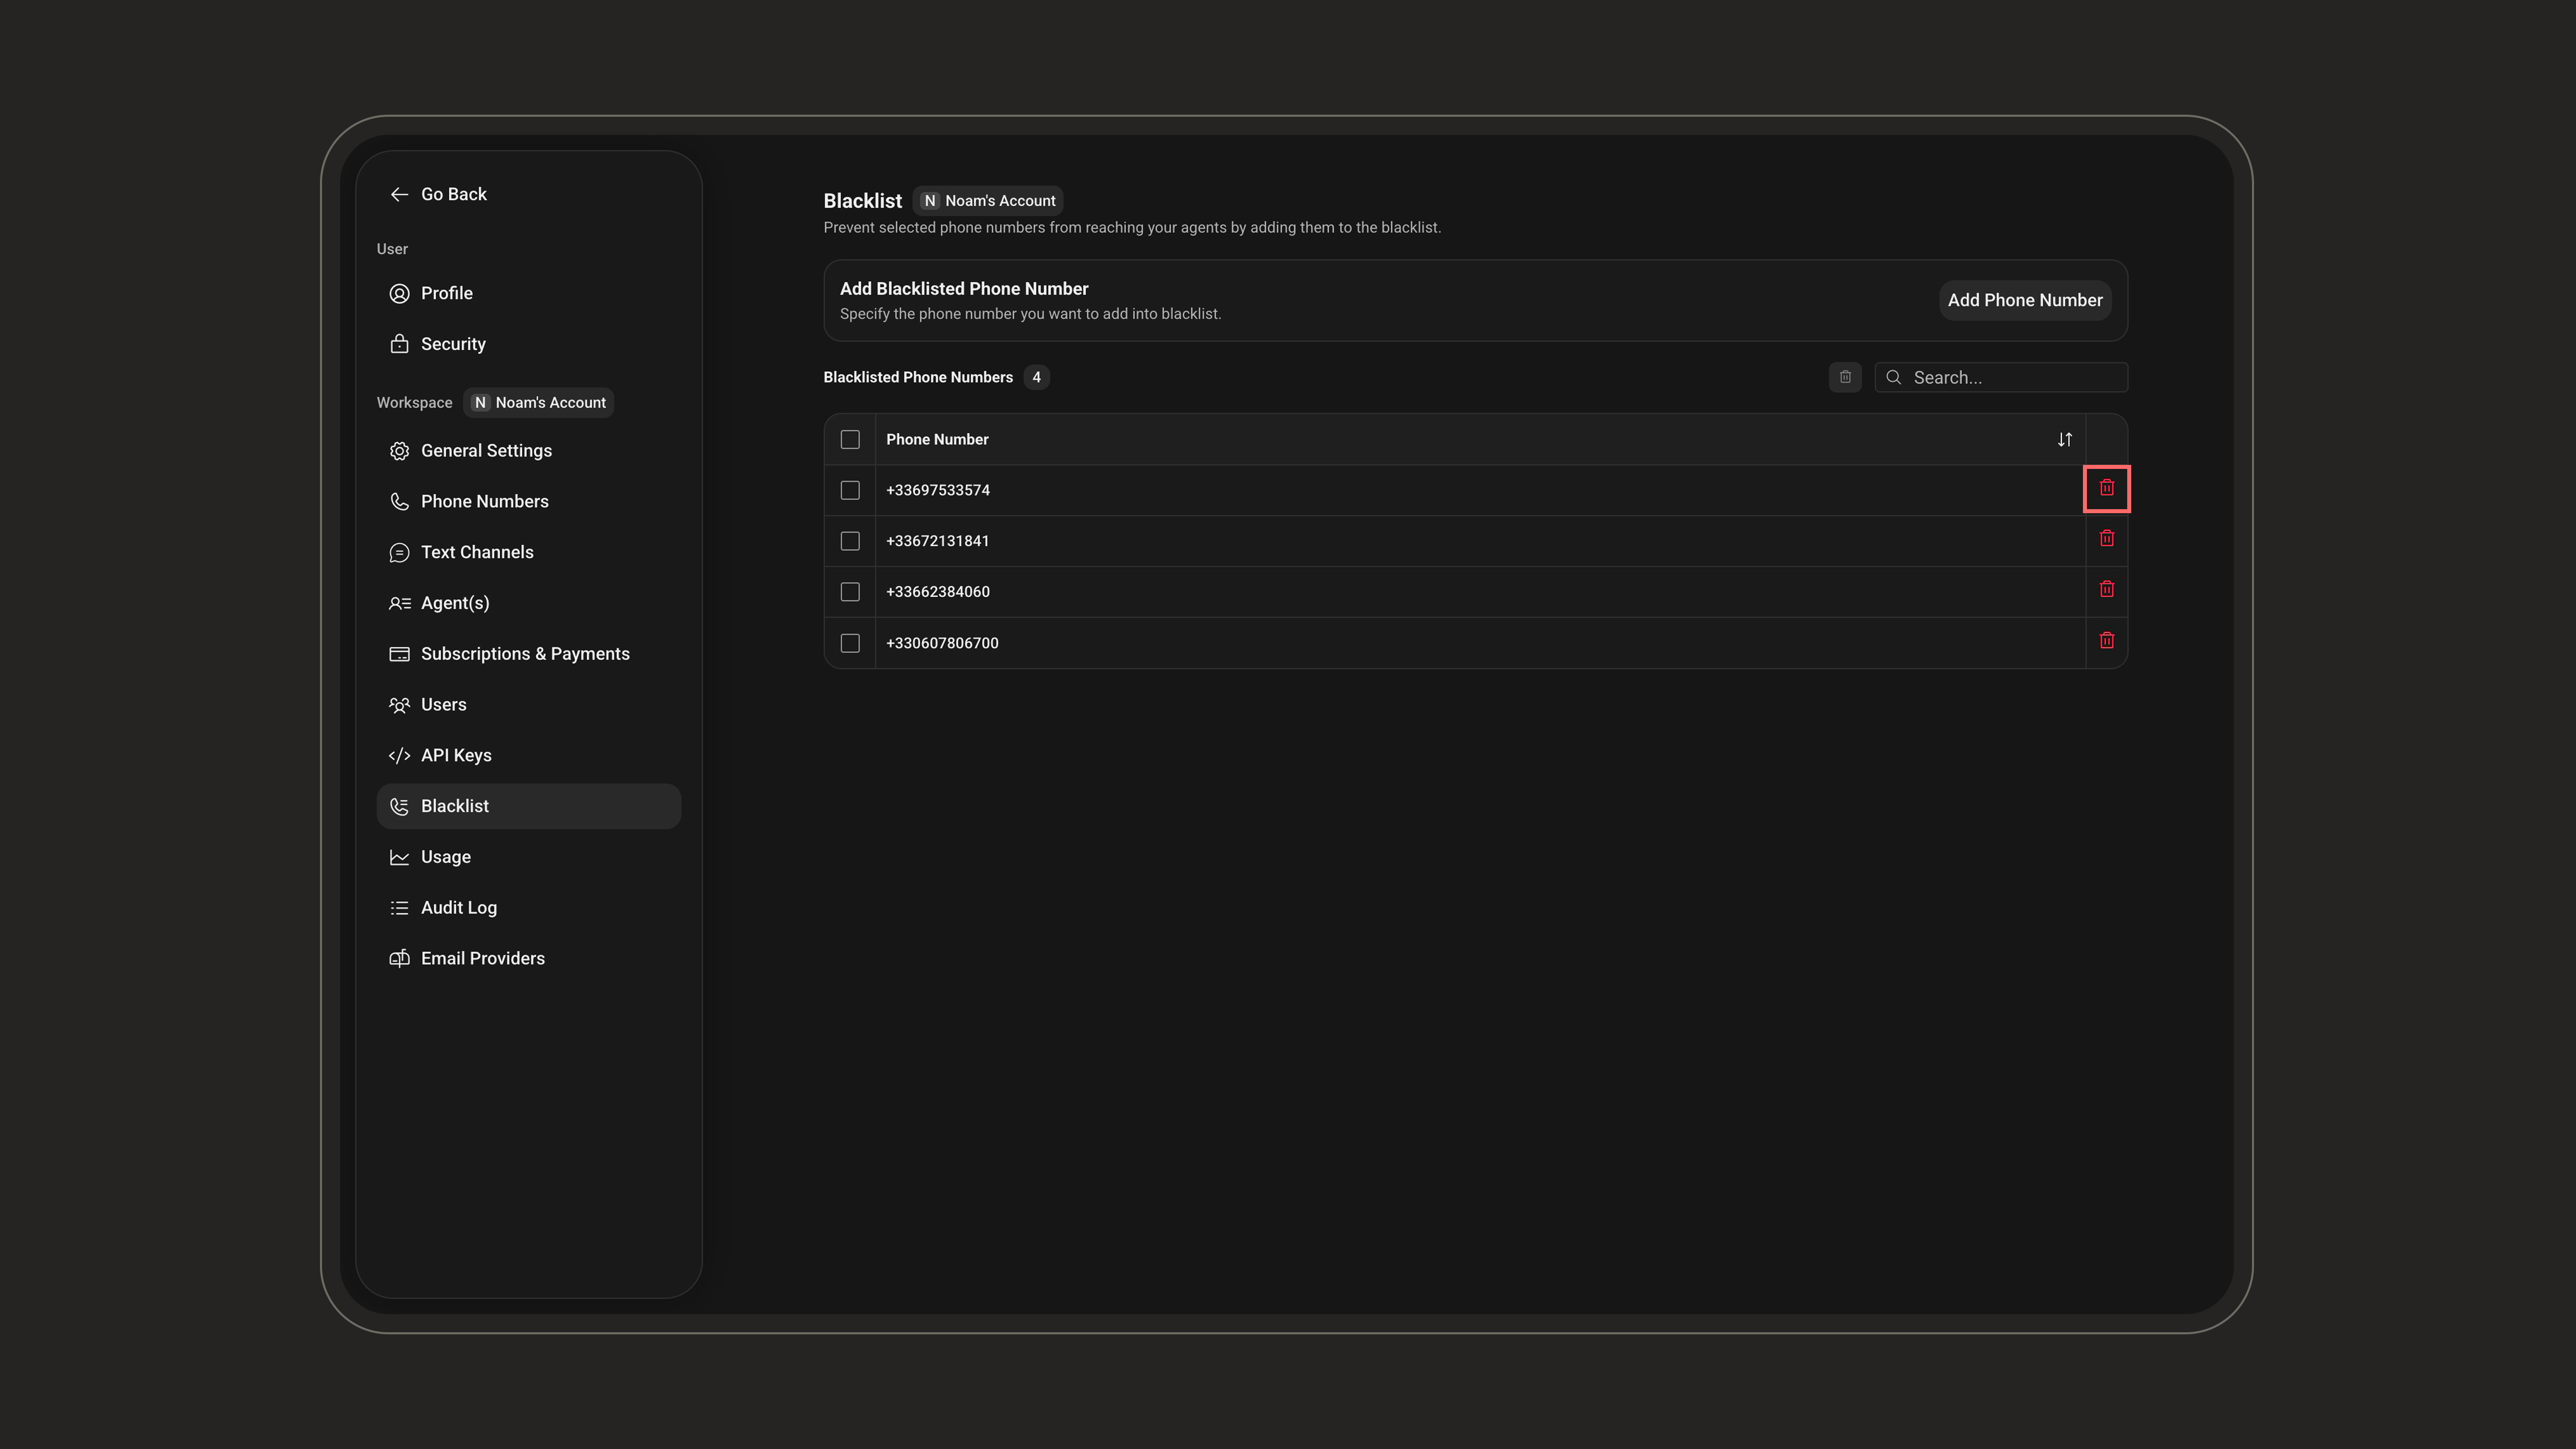View the Audit Log
2576x1449 pixels.
point(528,908)
